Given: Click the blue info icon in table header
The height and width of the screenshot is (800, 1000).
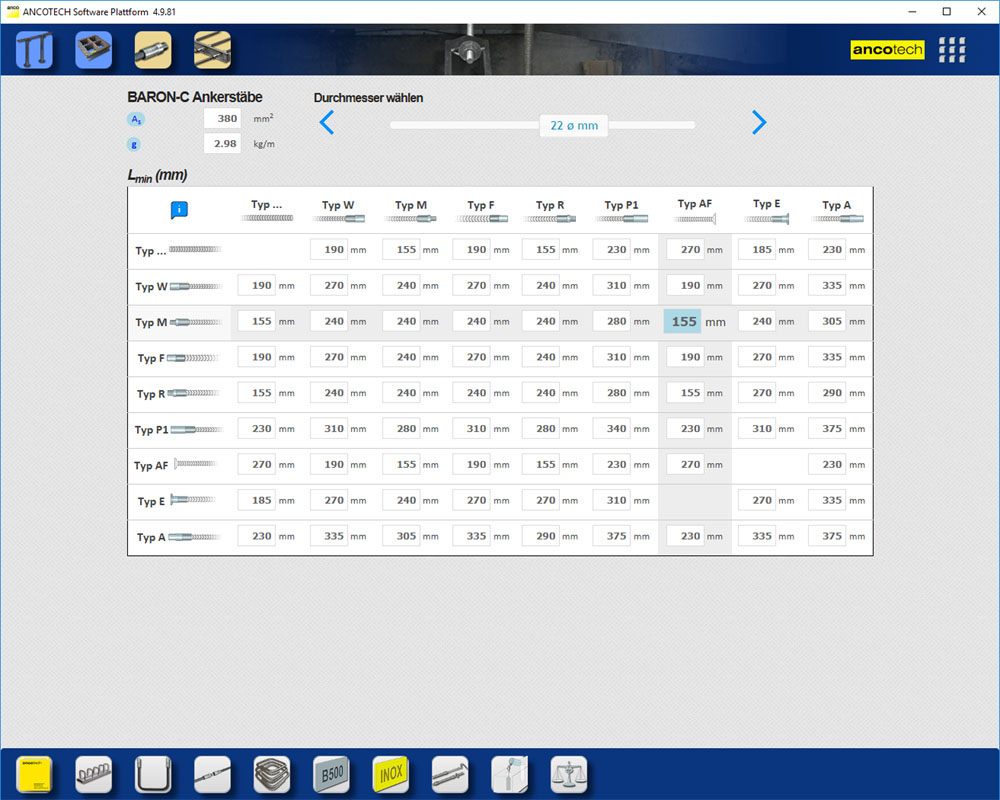Looking at the screenshot, I should click(179, 210).
